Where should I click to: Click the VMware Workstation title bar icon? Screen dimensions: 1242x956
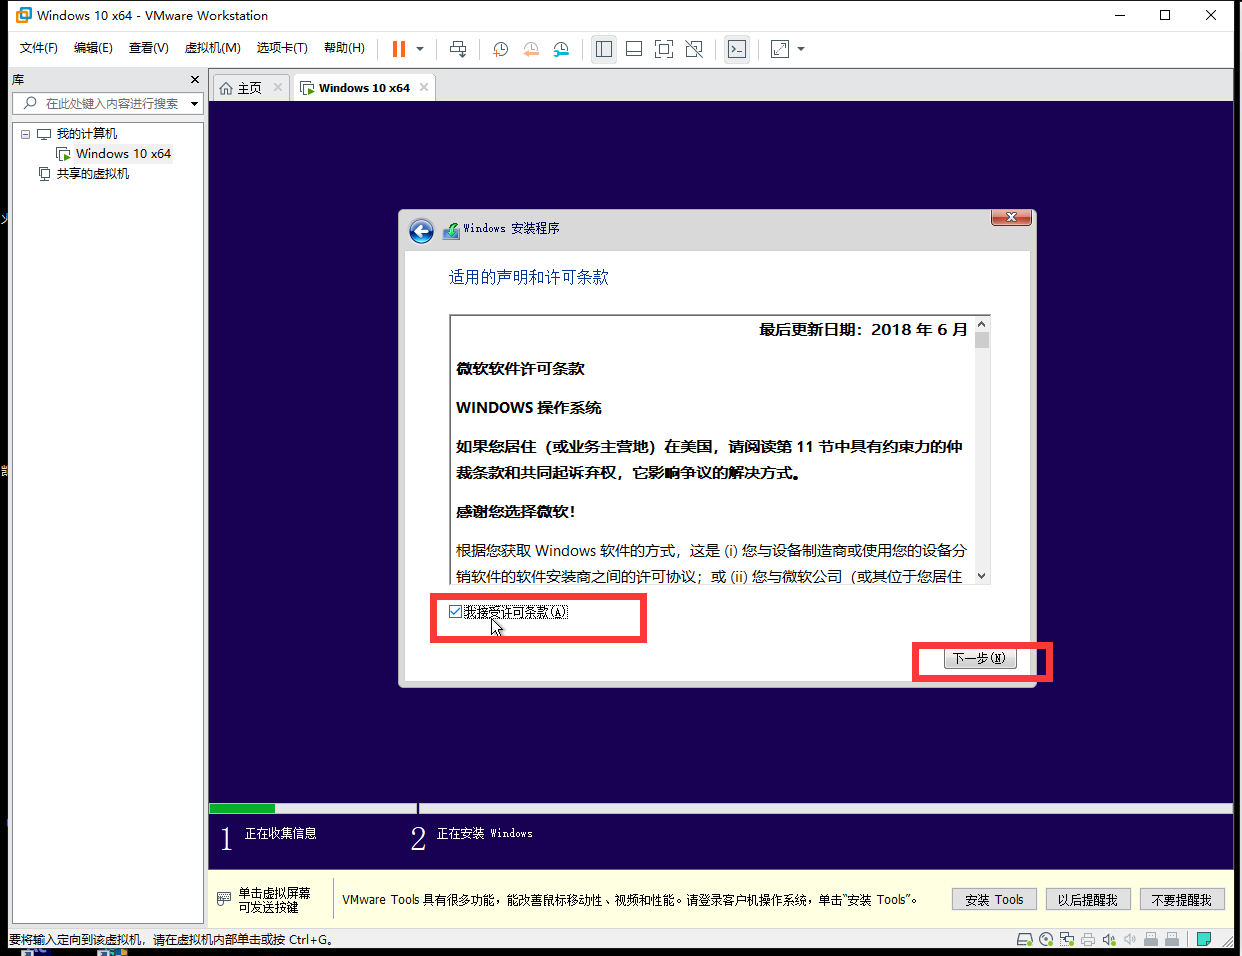pyautogui.click(x=24, y=15)
